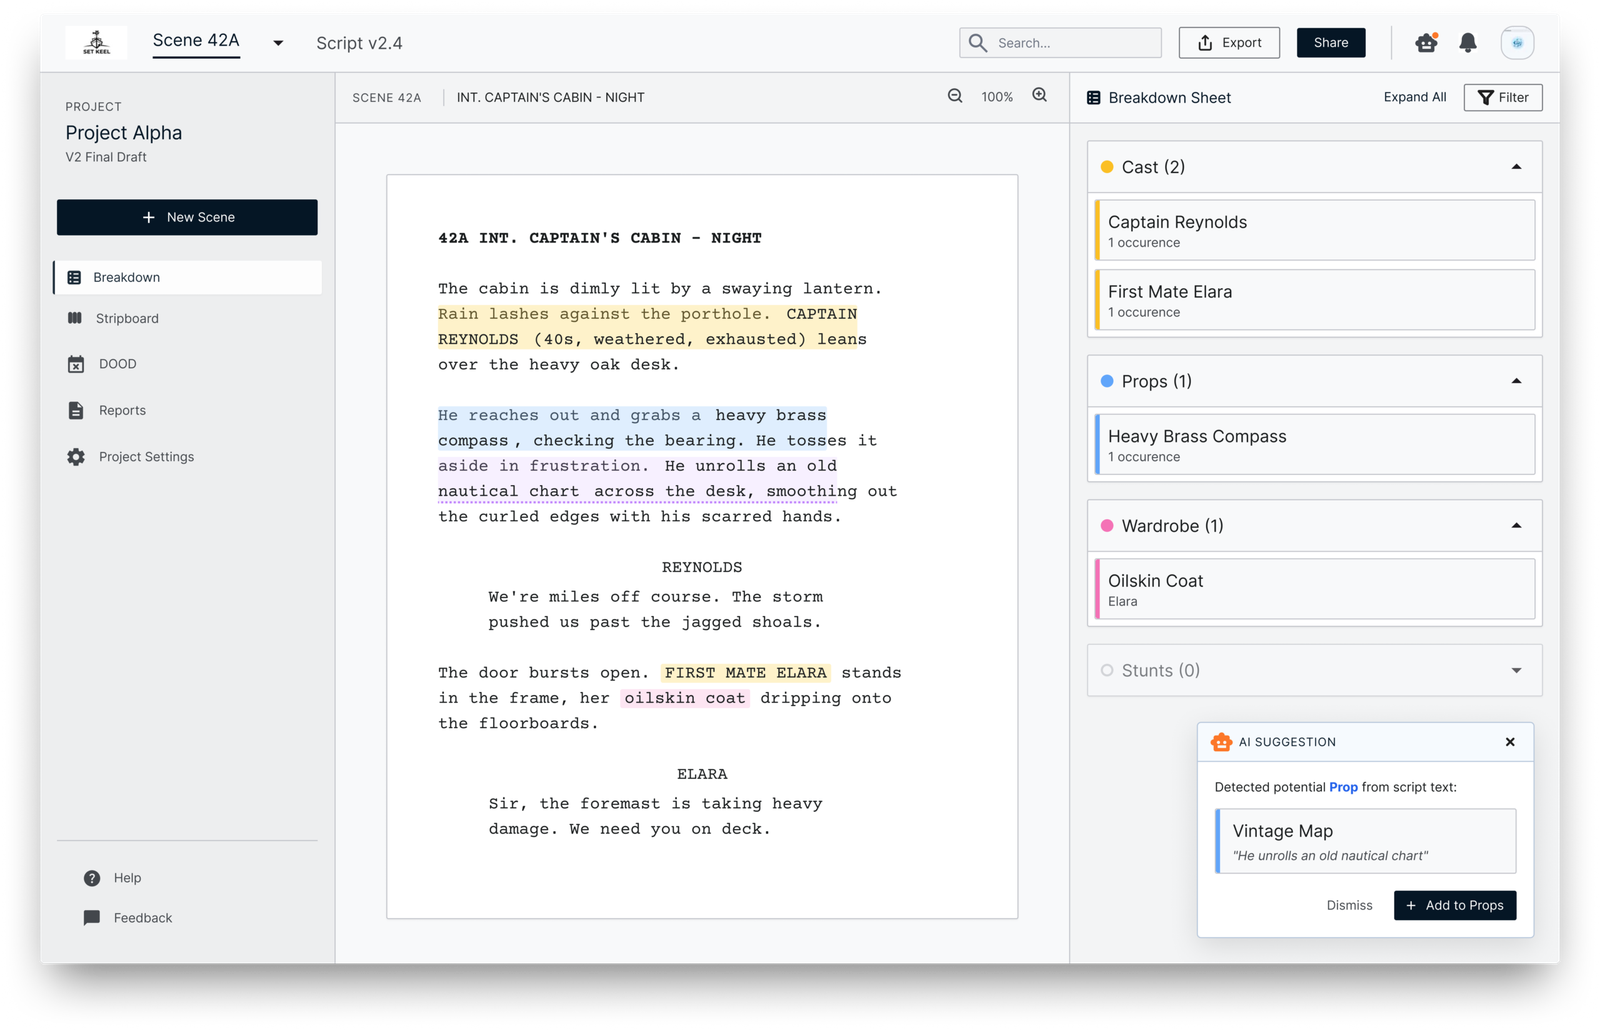Select the Vintage Map suggestion card

coord(1366,841)
